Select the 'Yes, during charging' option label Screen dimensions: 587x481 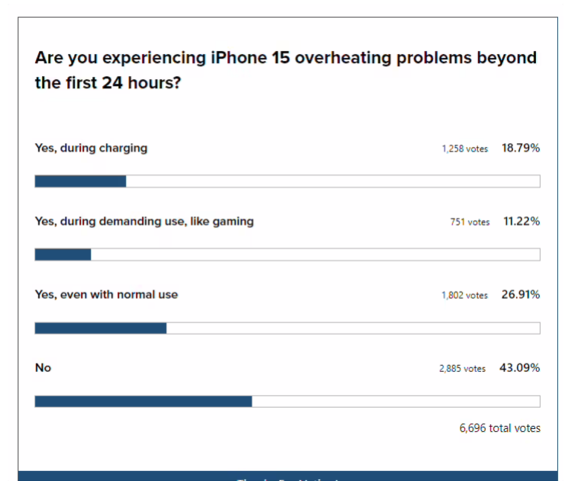coord(91,148)
